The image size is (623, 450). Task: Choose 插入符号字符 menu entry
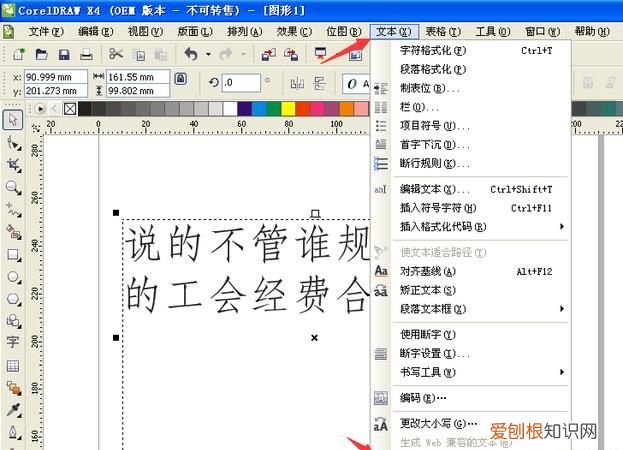pyautogui.click(x=471, y=208)
